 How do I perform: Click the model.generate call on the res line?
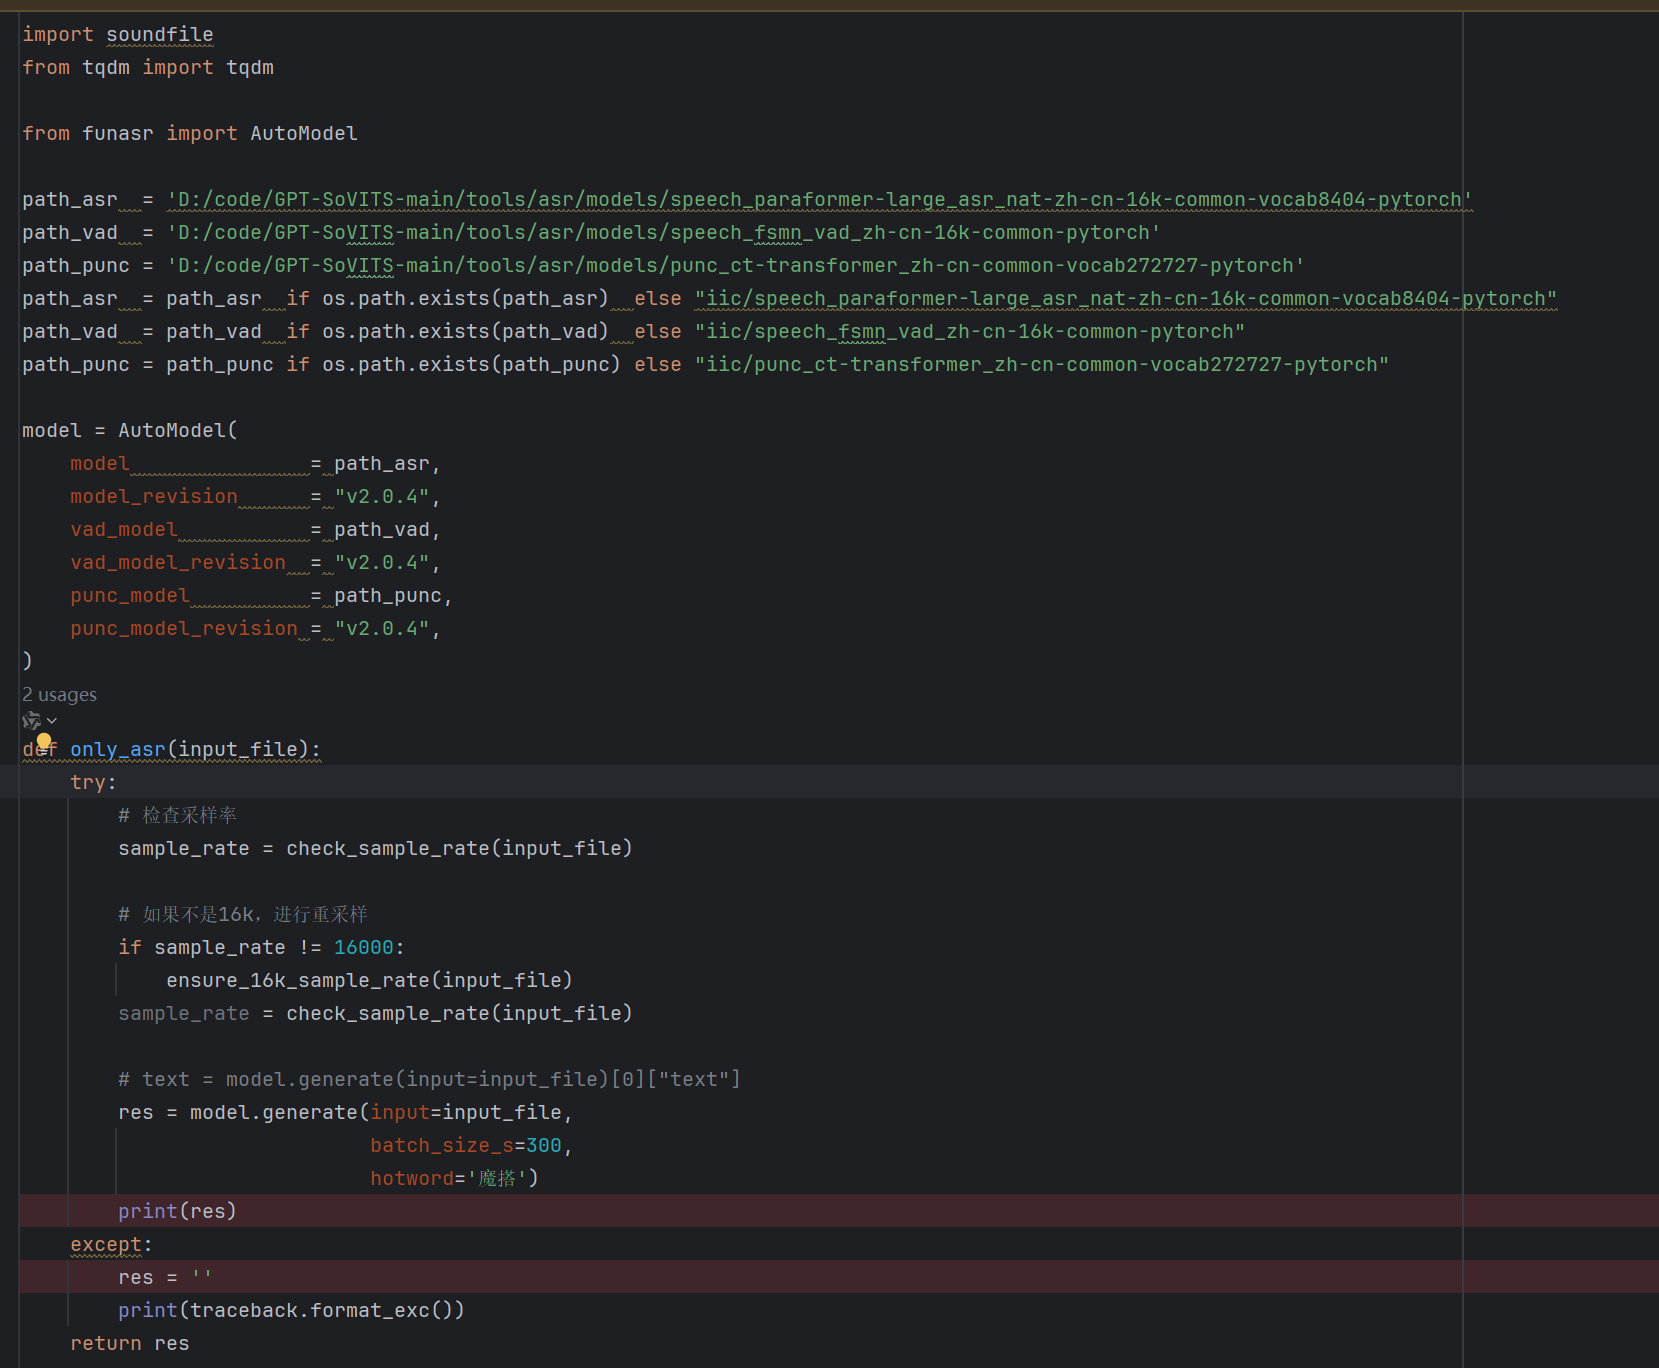click(274, 1112)
